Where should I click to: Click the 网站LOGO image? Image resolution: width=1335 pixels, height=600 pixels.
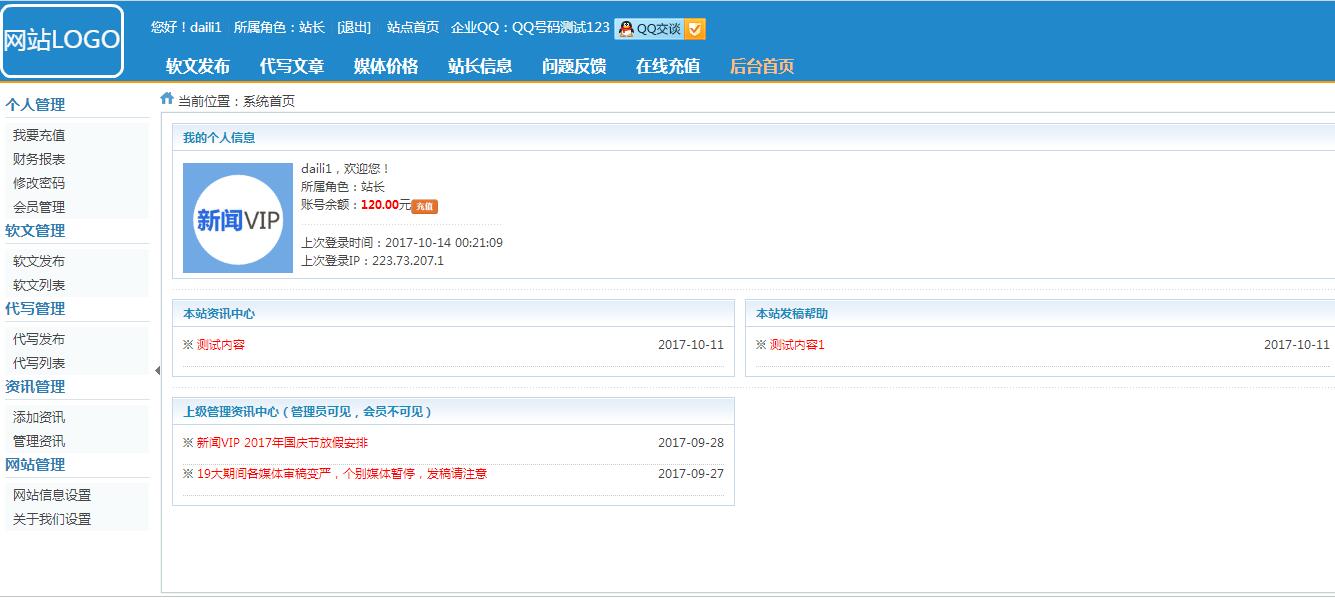point(62,41)
